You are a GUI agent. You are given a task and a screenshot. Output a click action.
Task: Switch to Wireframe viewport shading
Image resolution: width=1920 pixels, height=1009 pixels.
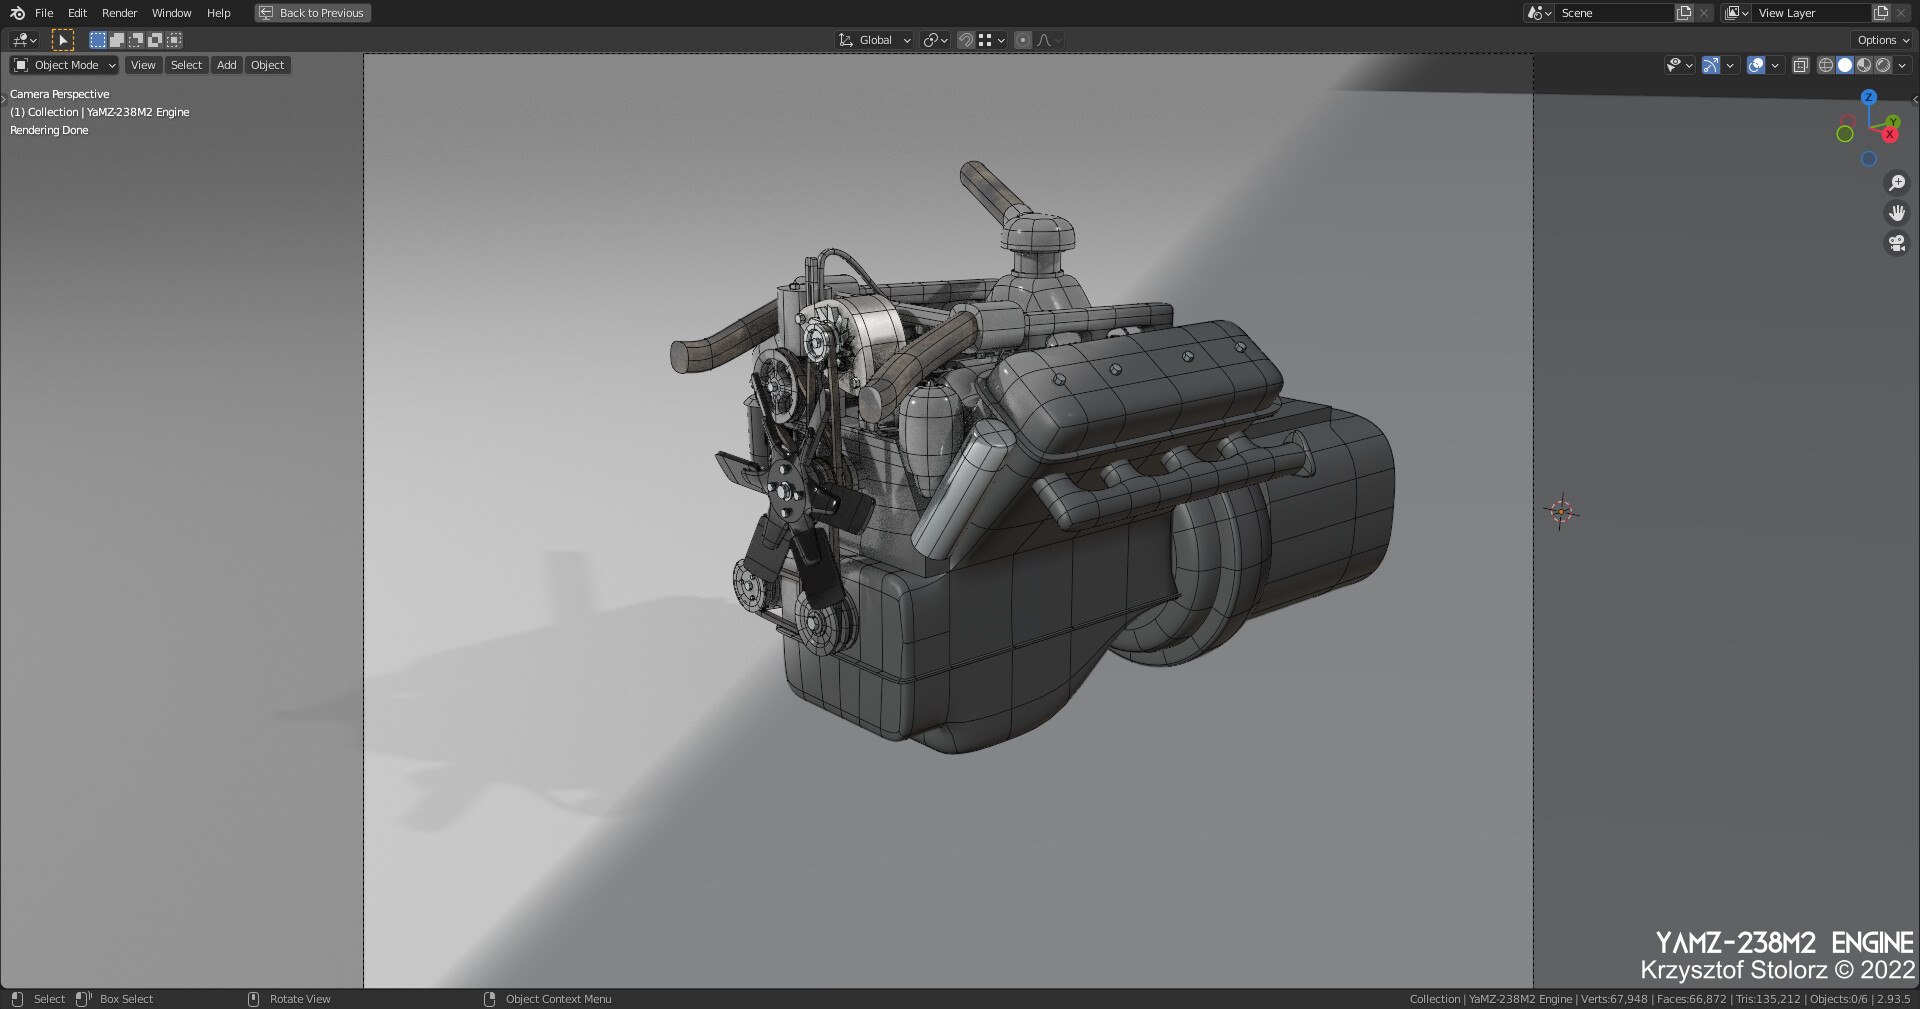click(1824, 65)
